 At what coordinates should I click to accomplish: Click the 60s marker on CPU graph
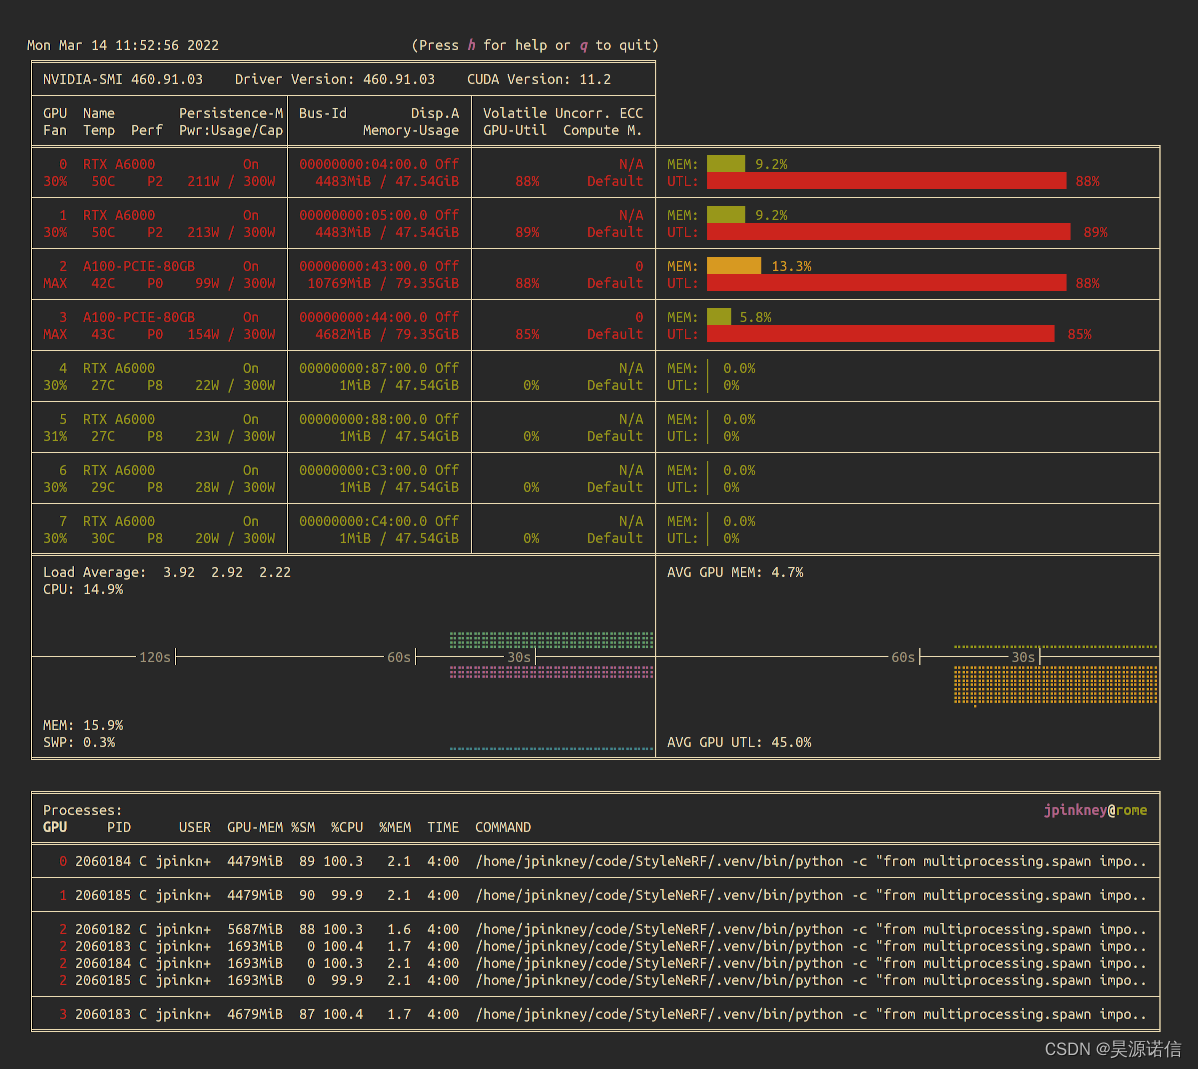click(399, 657)
